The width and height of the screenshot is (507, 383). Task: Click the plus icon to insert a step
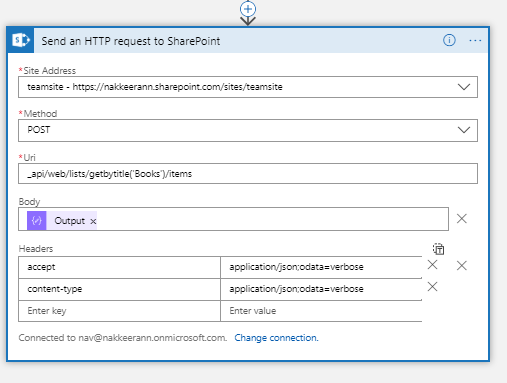248,9
